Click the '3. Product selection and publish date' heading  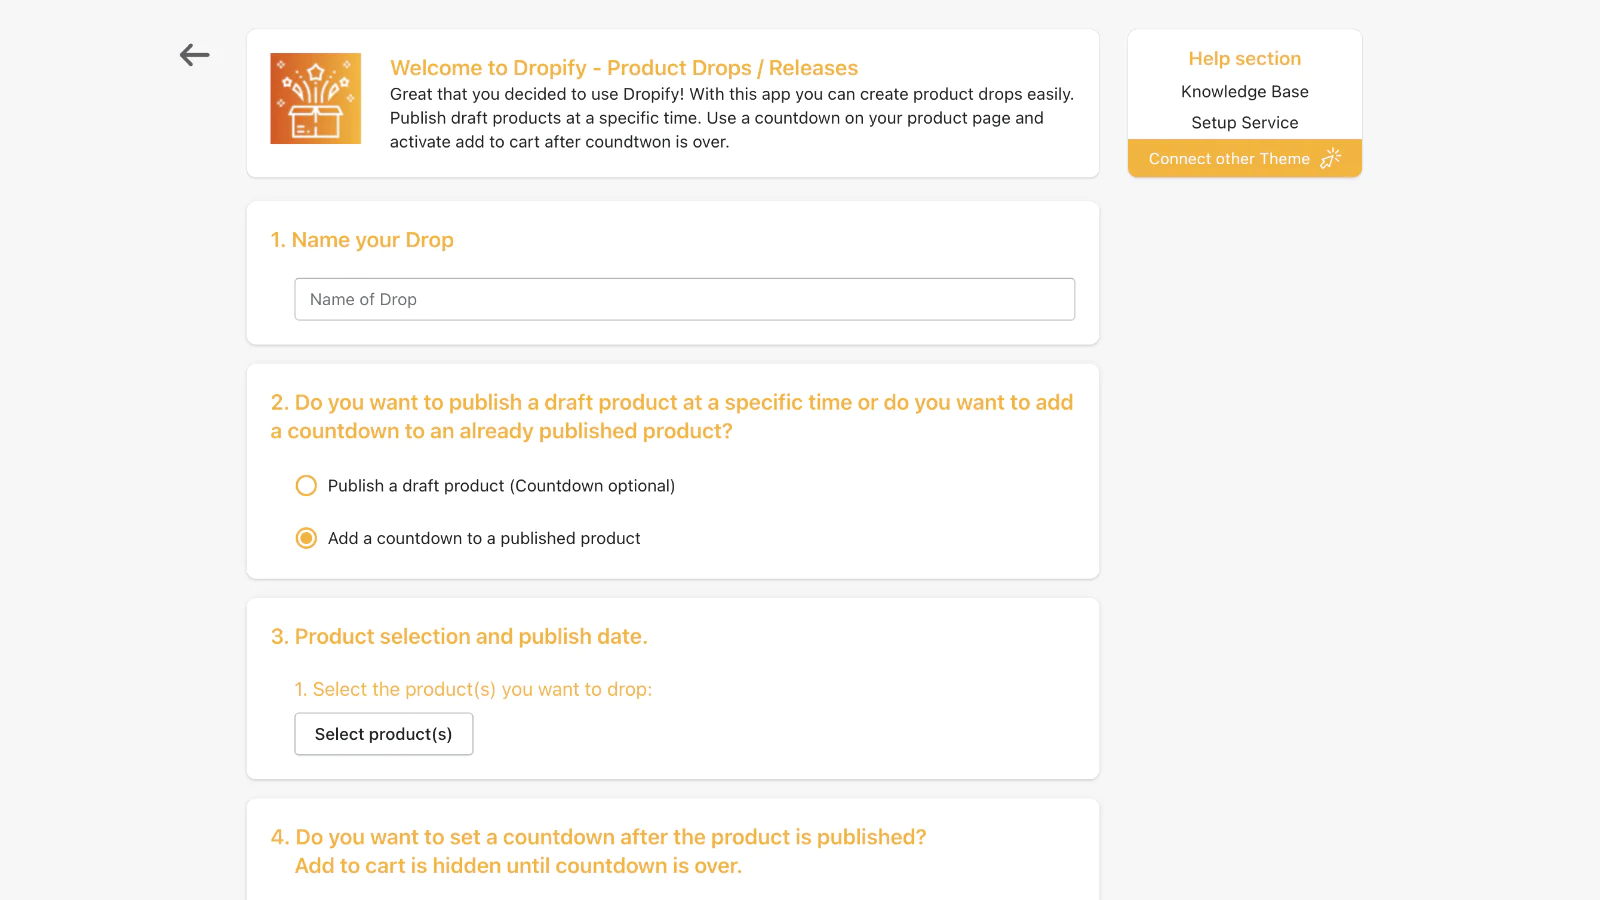click(x=459, y=637)
